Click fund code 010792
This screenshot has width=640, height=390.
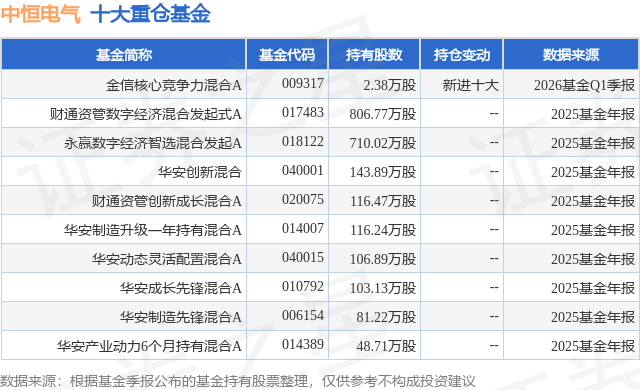point(303,286)
